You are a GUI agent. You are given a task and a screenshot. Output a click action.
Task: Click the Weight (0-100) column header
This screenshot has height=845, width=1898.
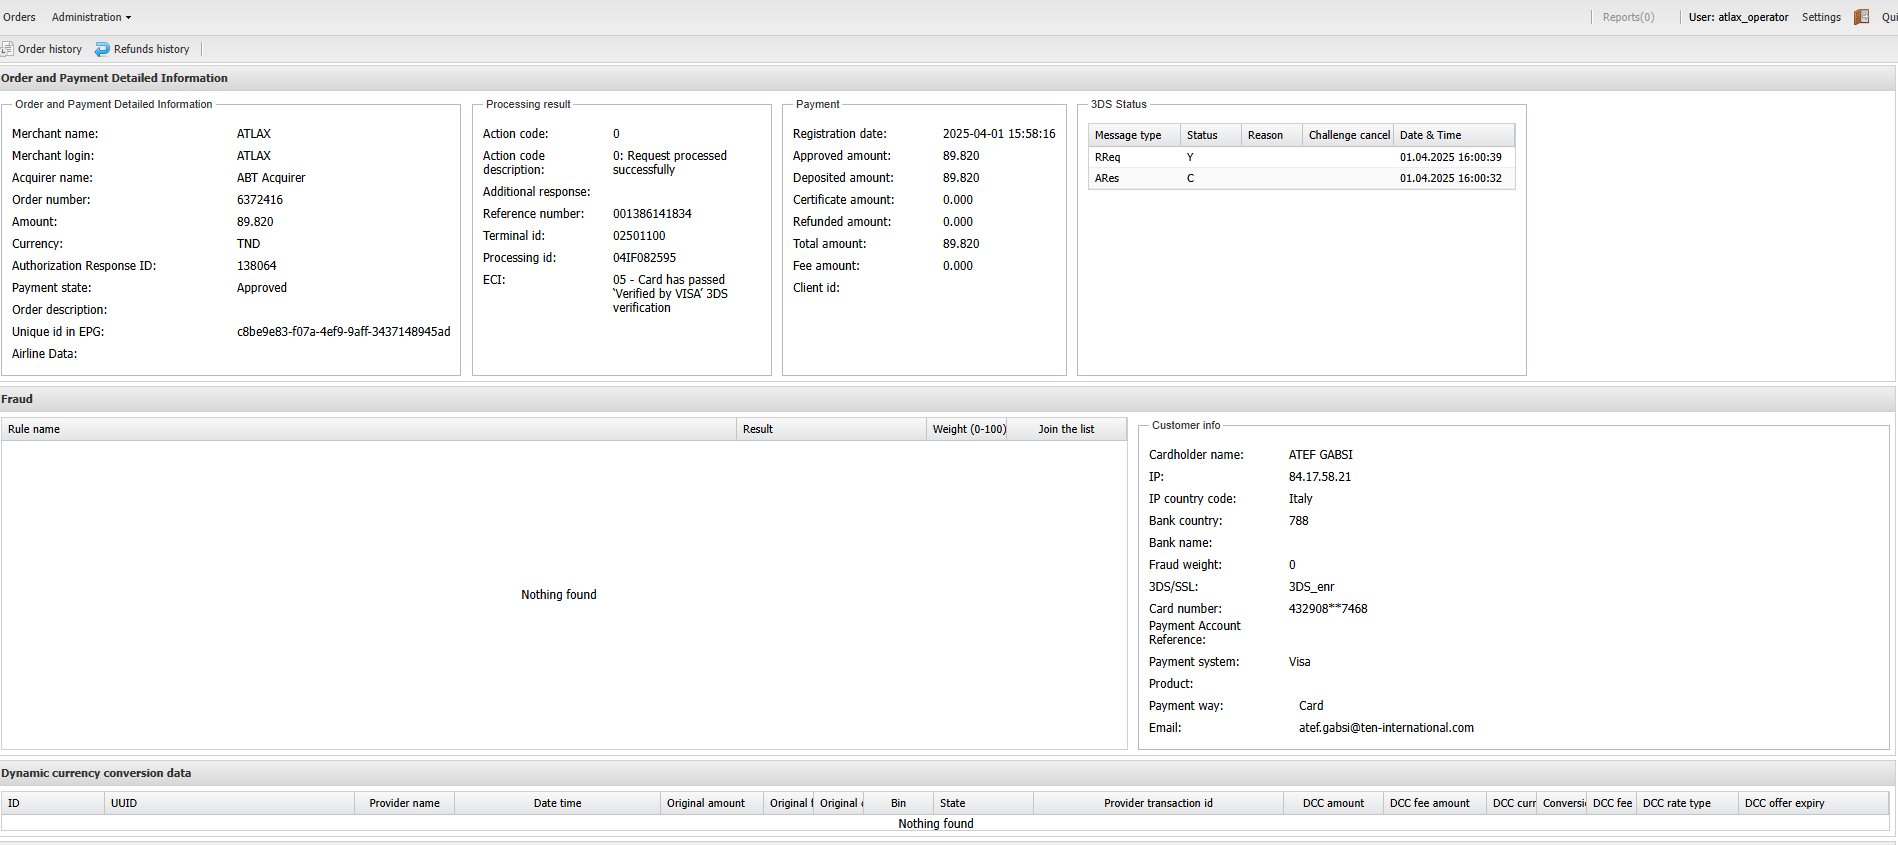(x=969, y=429)
